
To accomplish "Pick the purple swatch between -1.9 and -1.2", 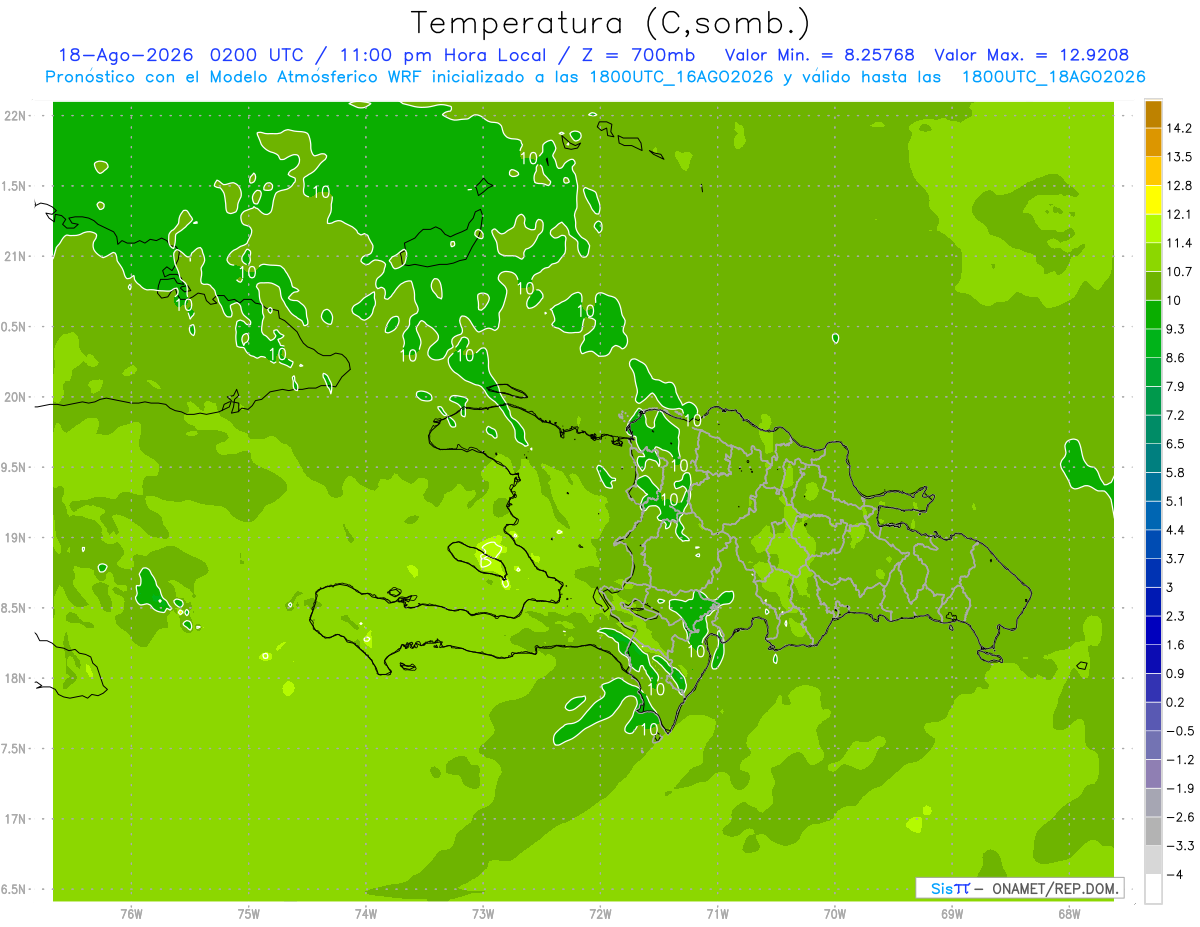I will (1153, 774).
